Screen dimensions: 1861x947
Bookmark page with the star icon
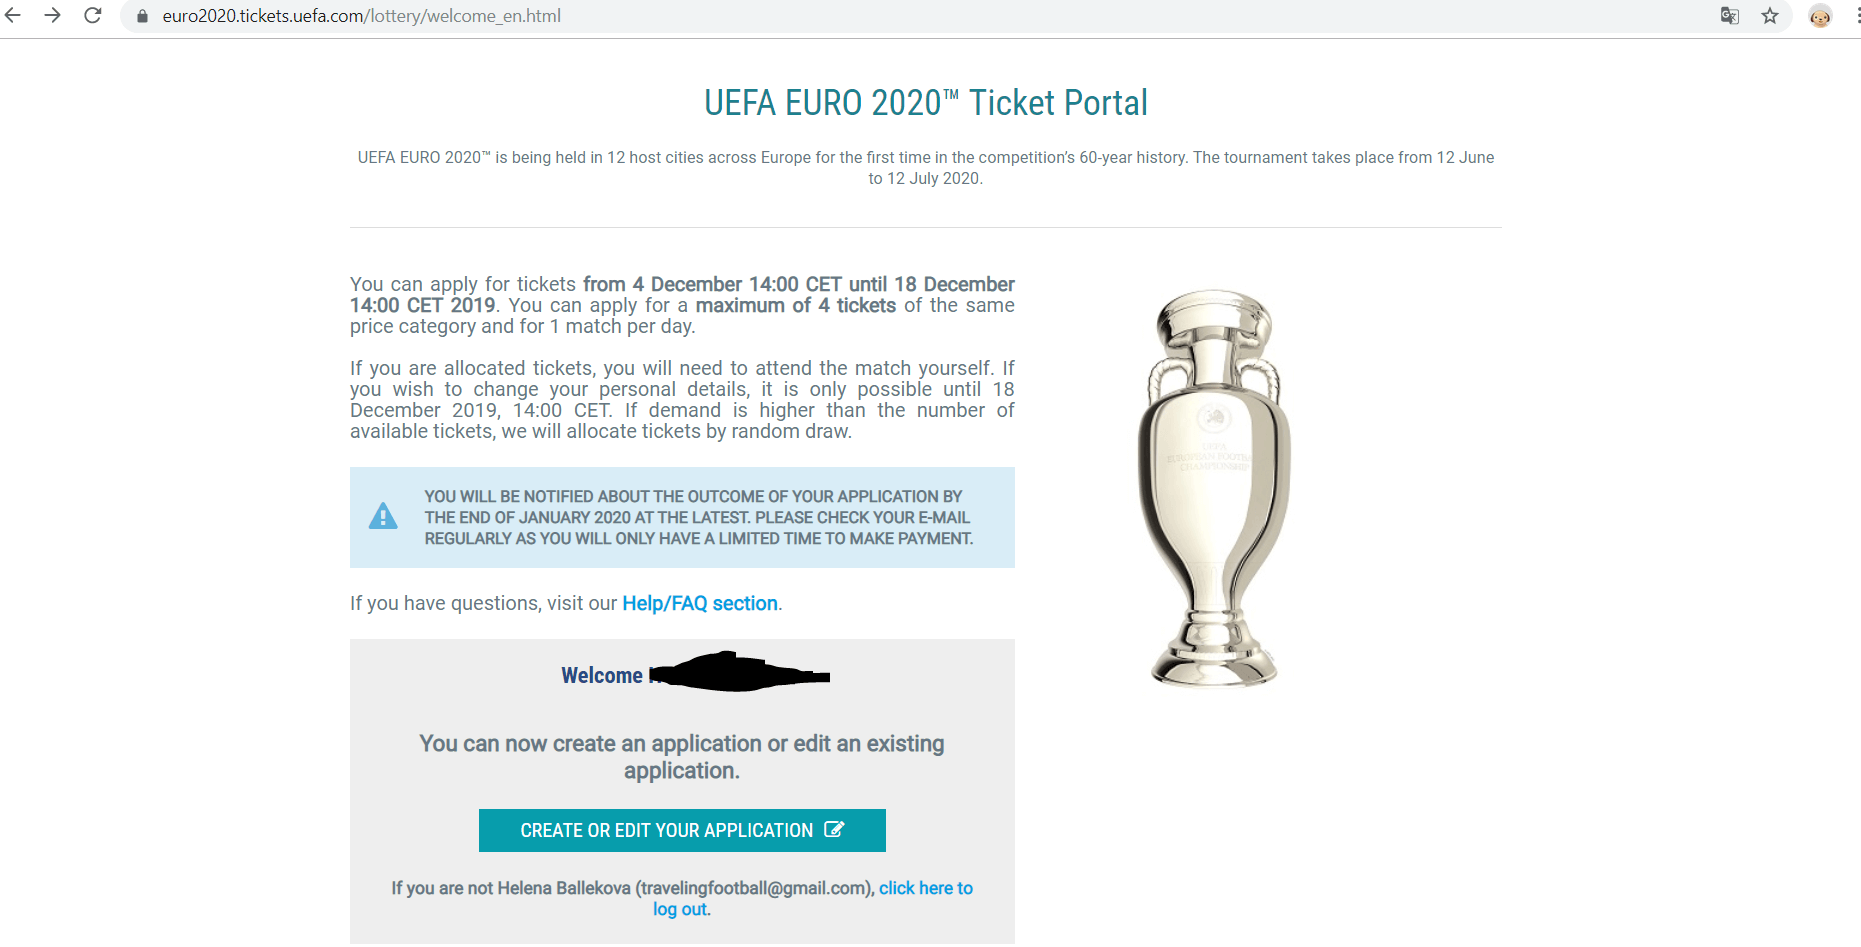pyautogui.click(x=1770, y=16)
